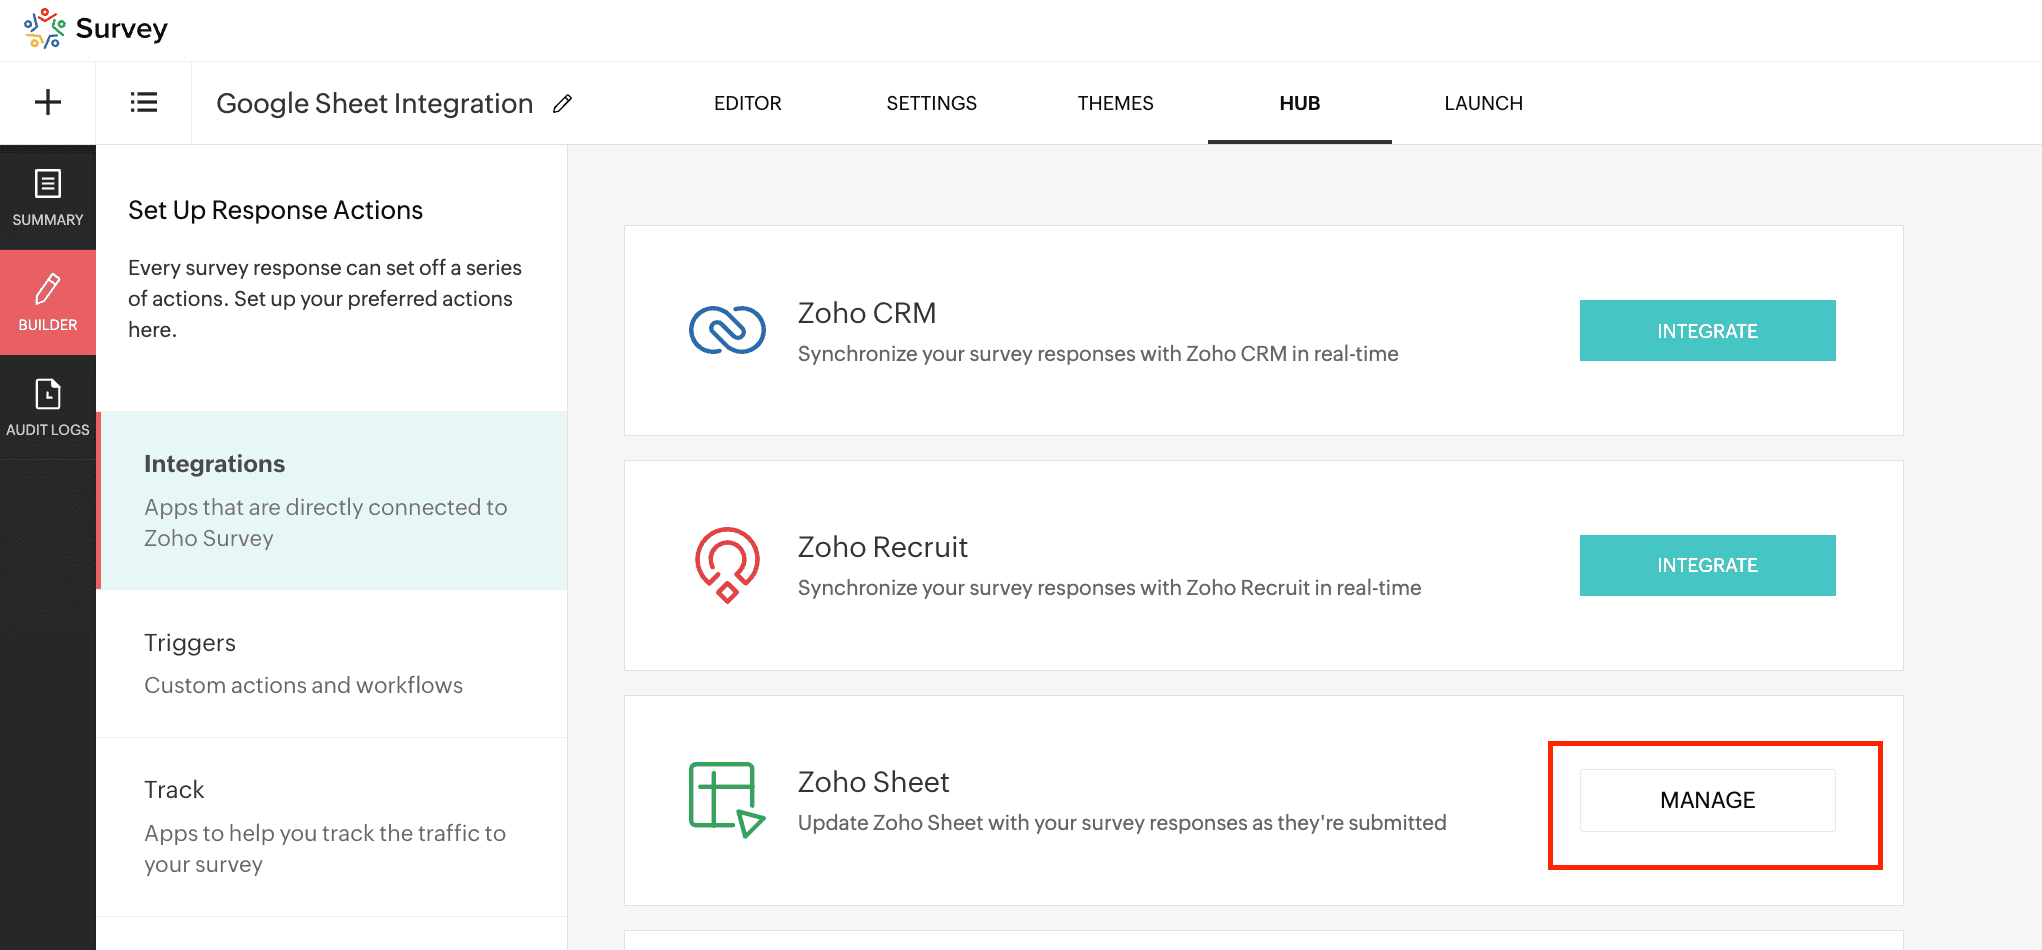
Task: Click the Zoho Survey logo icon
Action: pyautogui.click(x=45, y=29)
